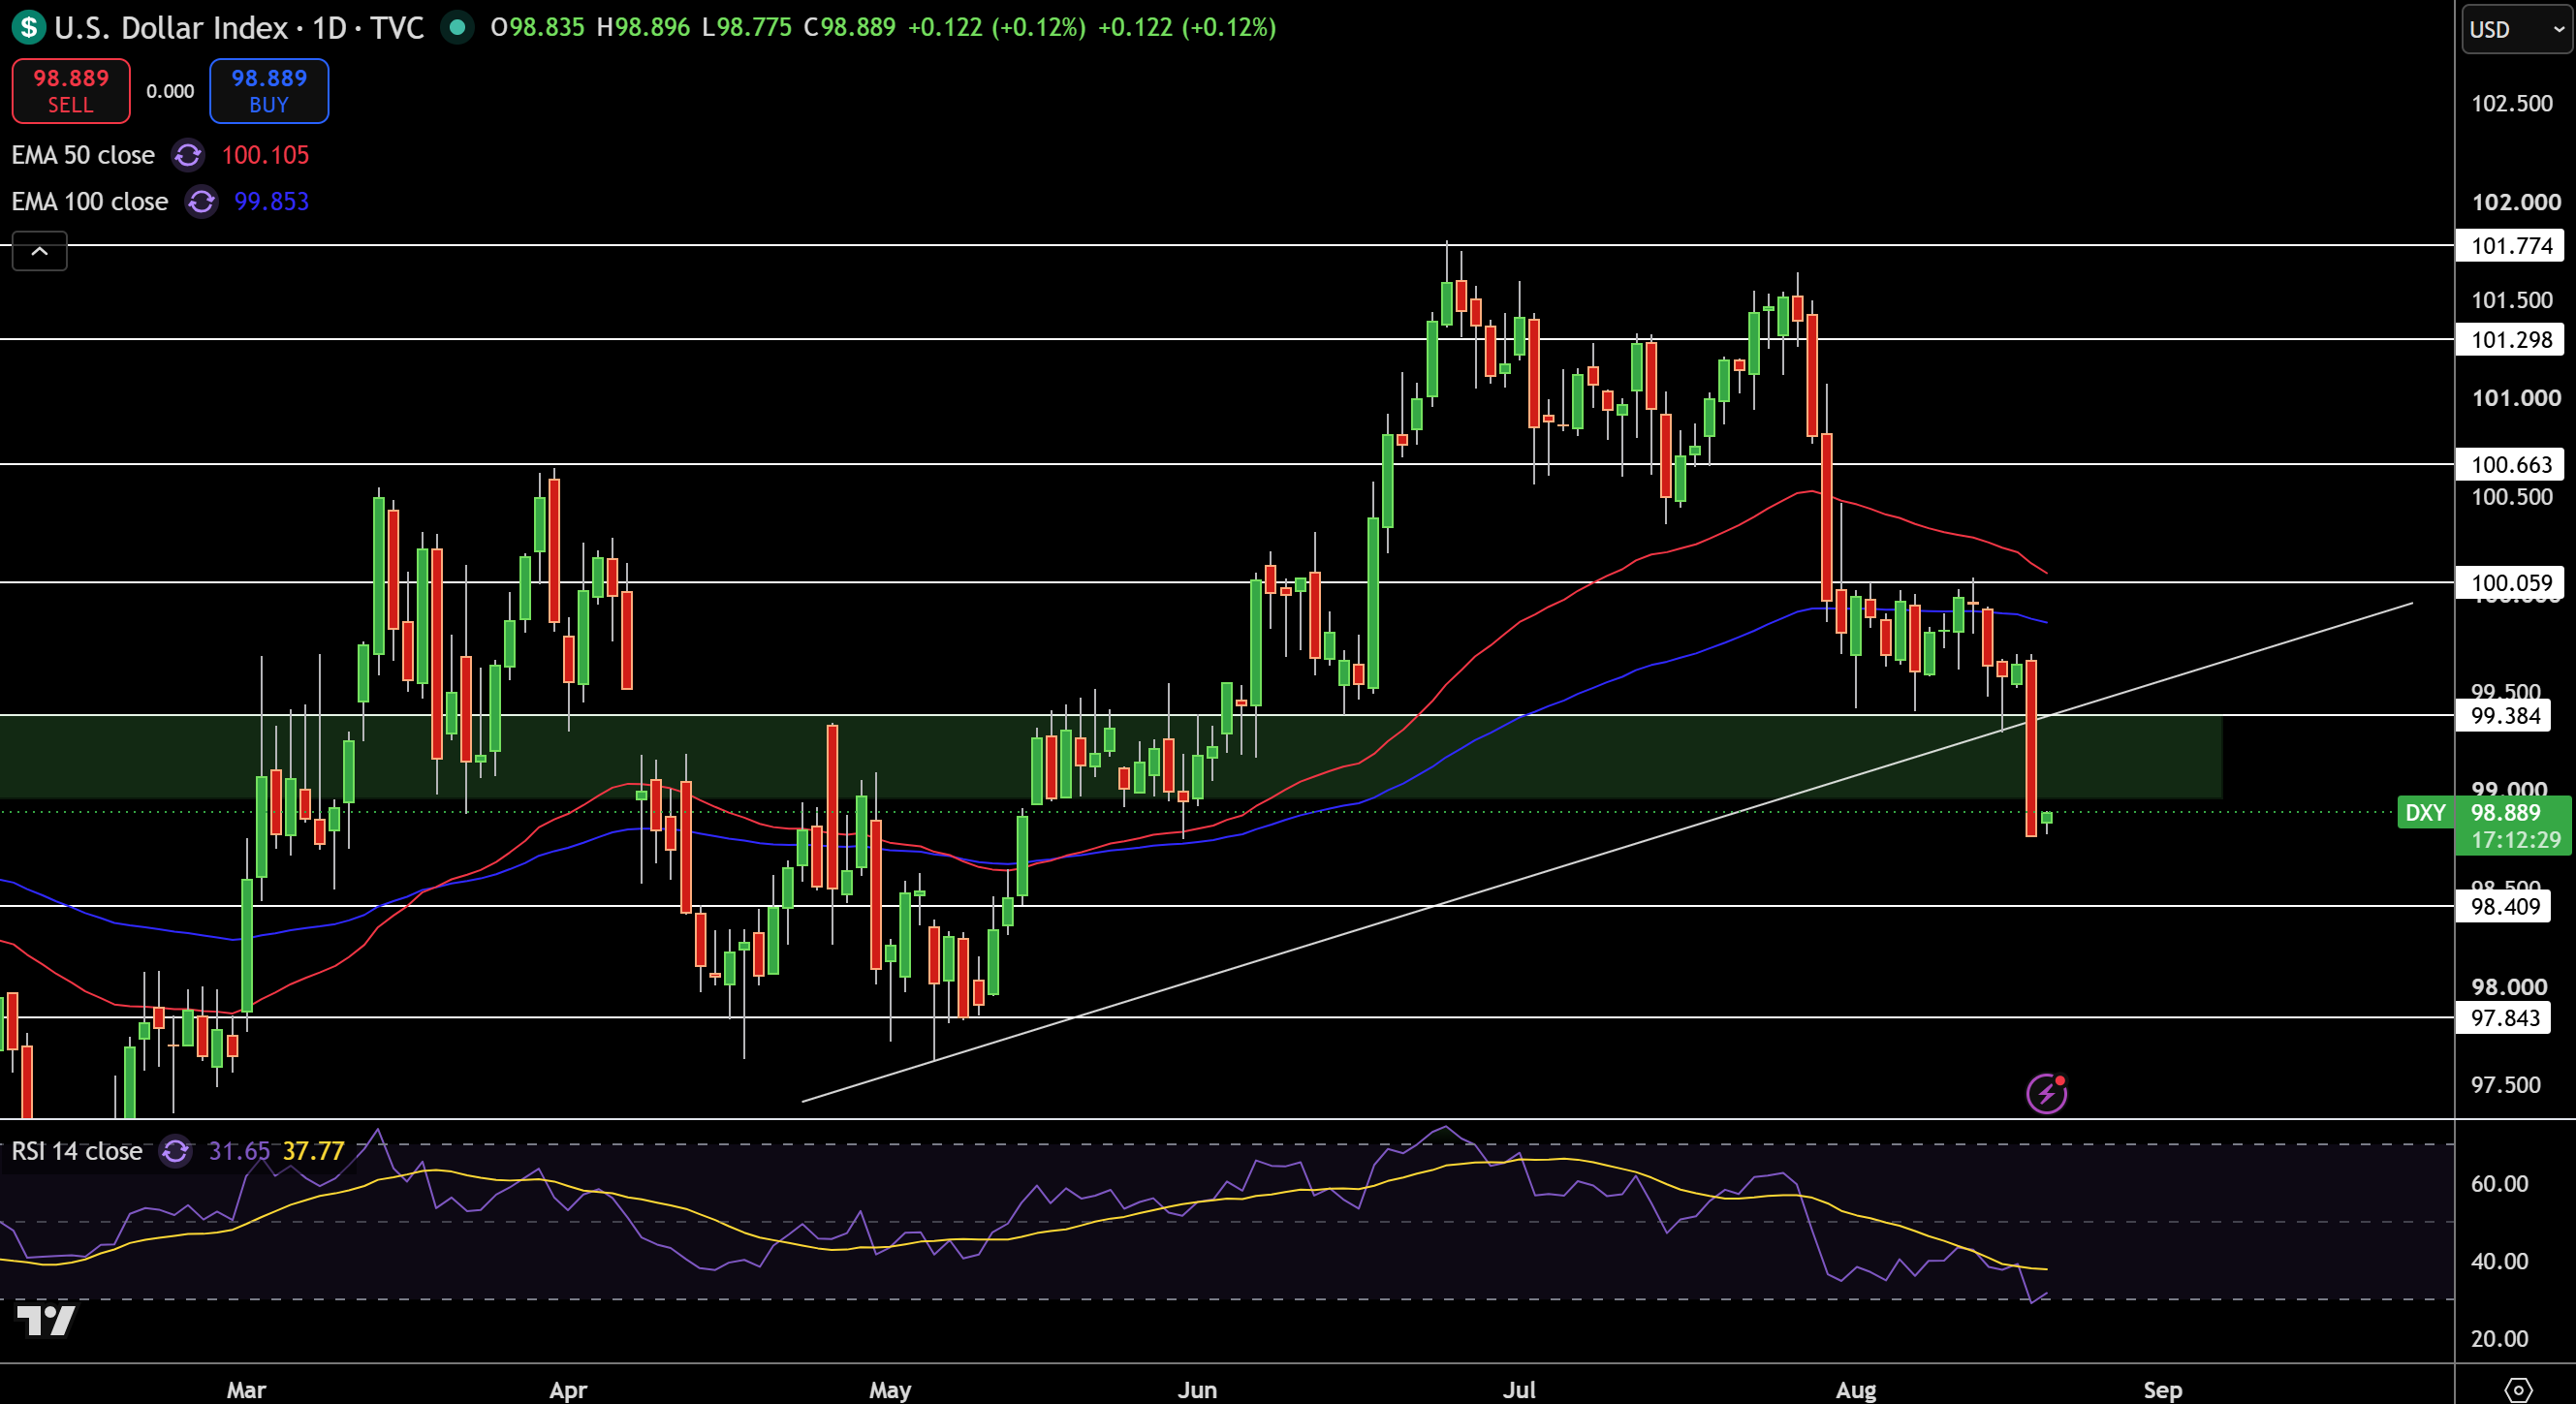Click the 99.384 price level label

[x=2504, y=716]
